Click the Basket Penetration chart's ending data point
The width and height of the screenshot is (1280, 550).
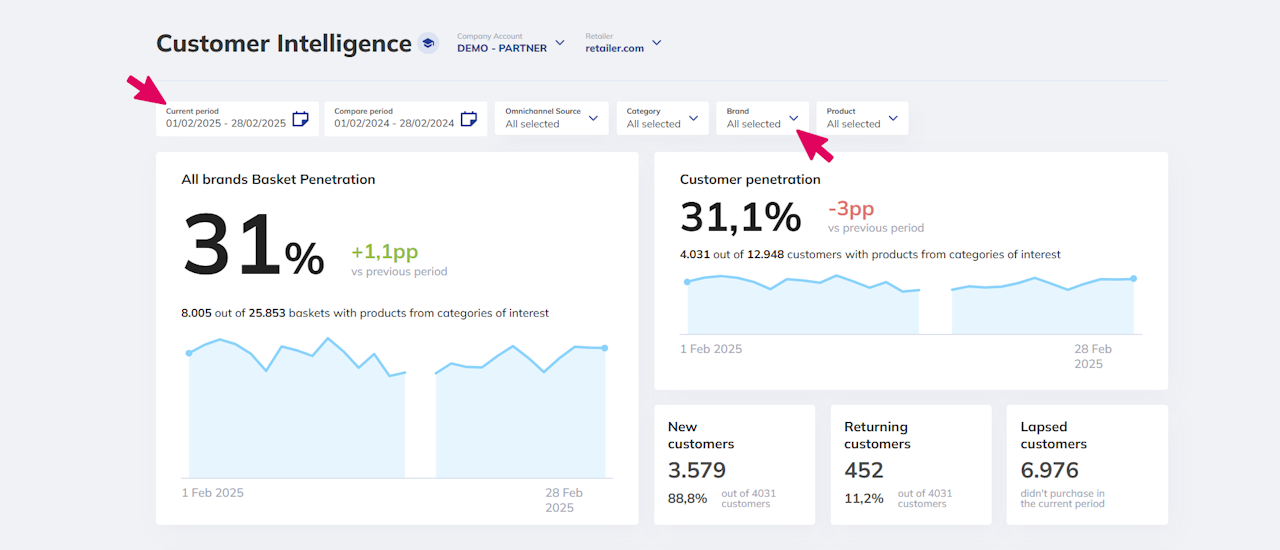605,348
